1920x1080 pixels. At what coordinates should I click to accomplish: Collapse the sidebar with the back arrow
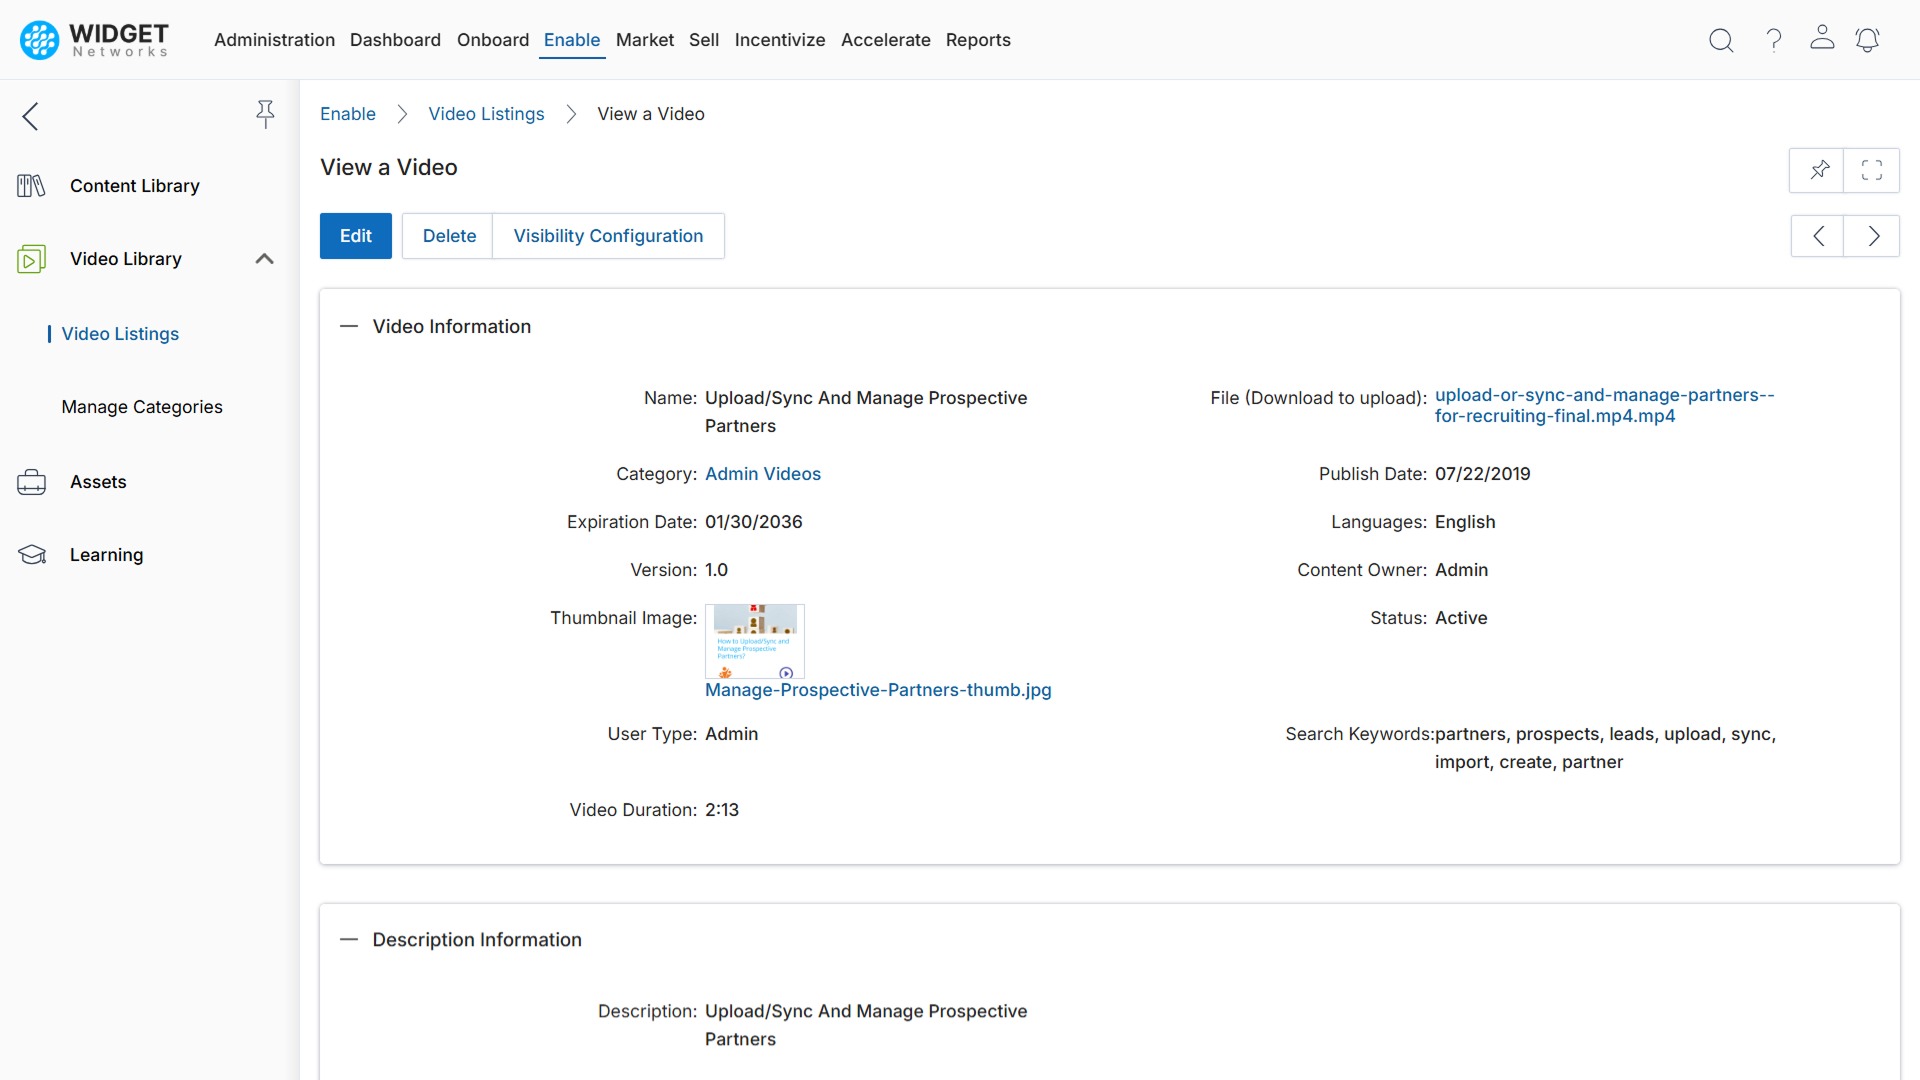click(30, 116)
